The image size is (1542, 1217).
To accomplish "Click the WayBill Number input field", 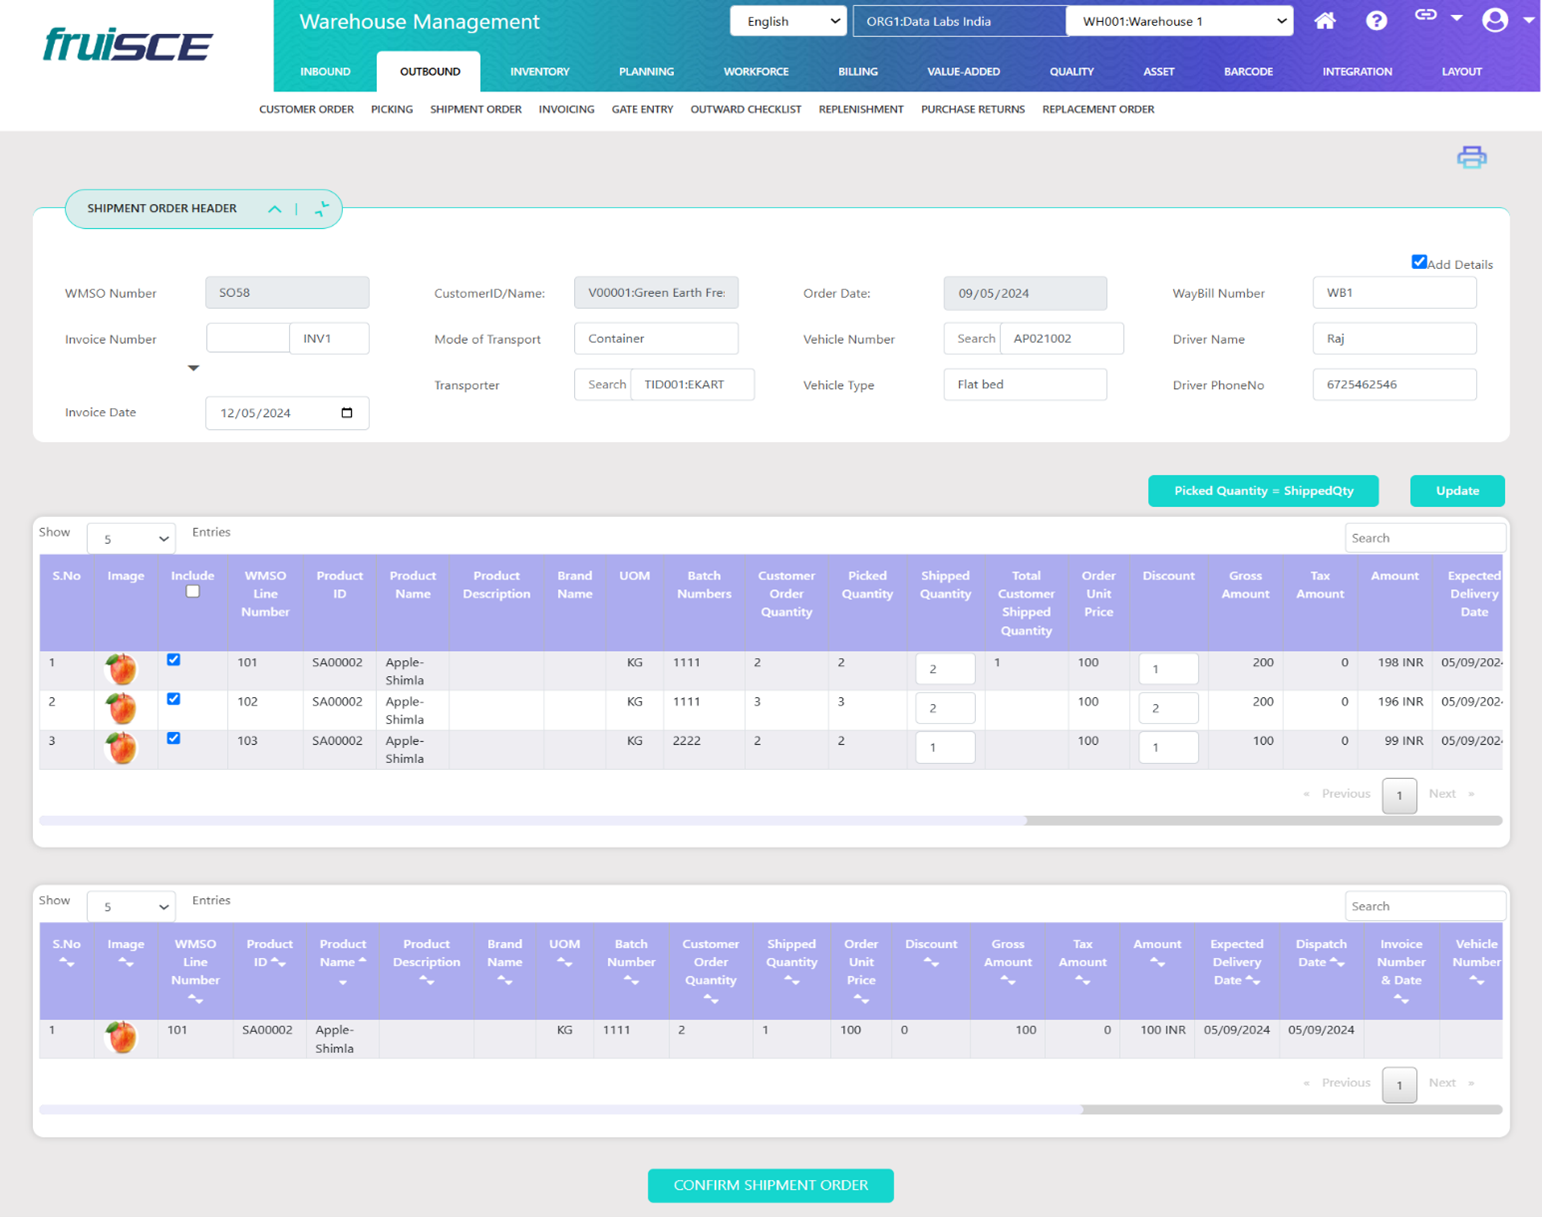I will (1393, 293).
